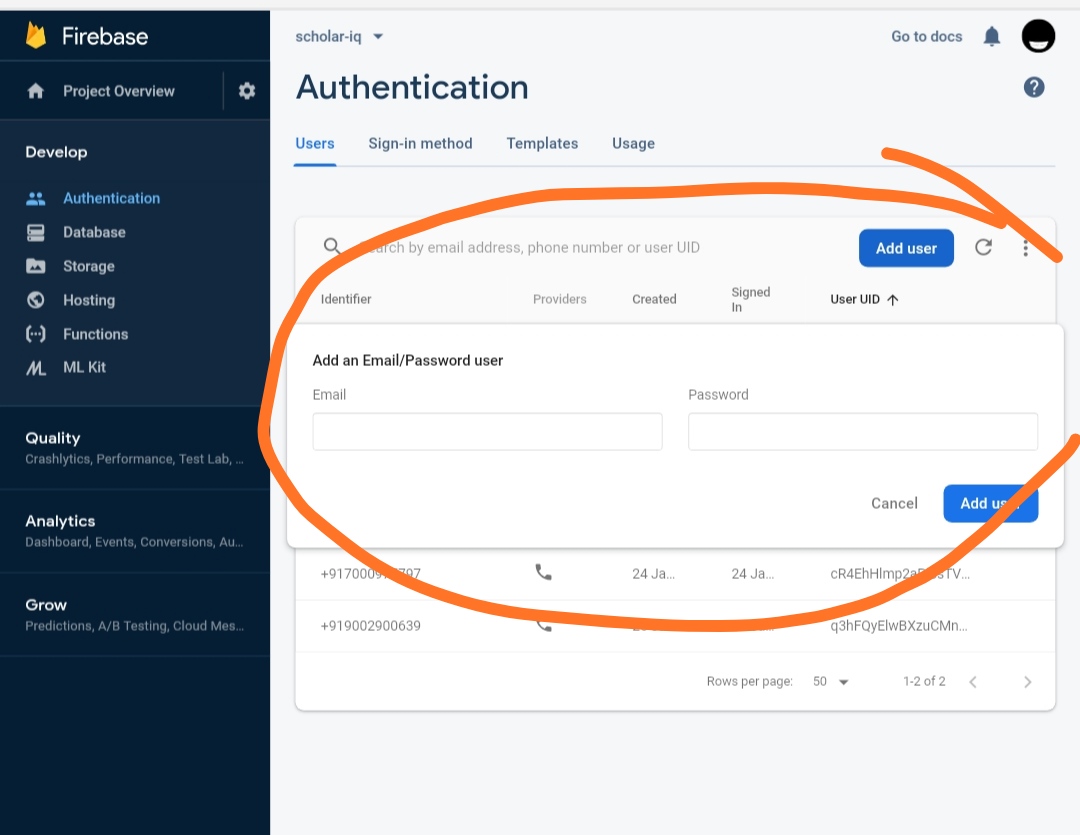Image resolution: width=1080 pixels, height=835 pixels.
Task: Open the scholar-iq project dropdown
Action: (x=339, y=37)
